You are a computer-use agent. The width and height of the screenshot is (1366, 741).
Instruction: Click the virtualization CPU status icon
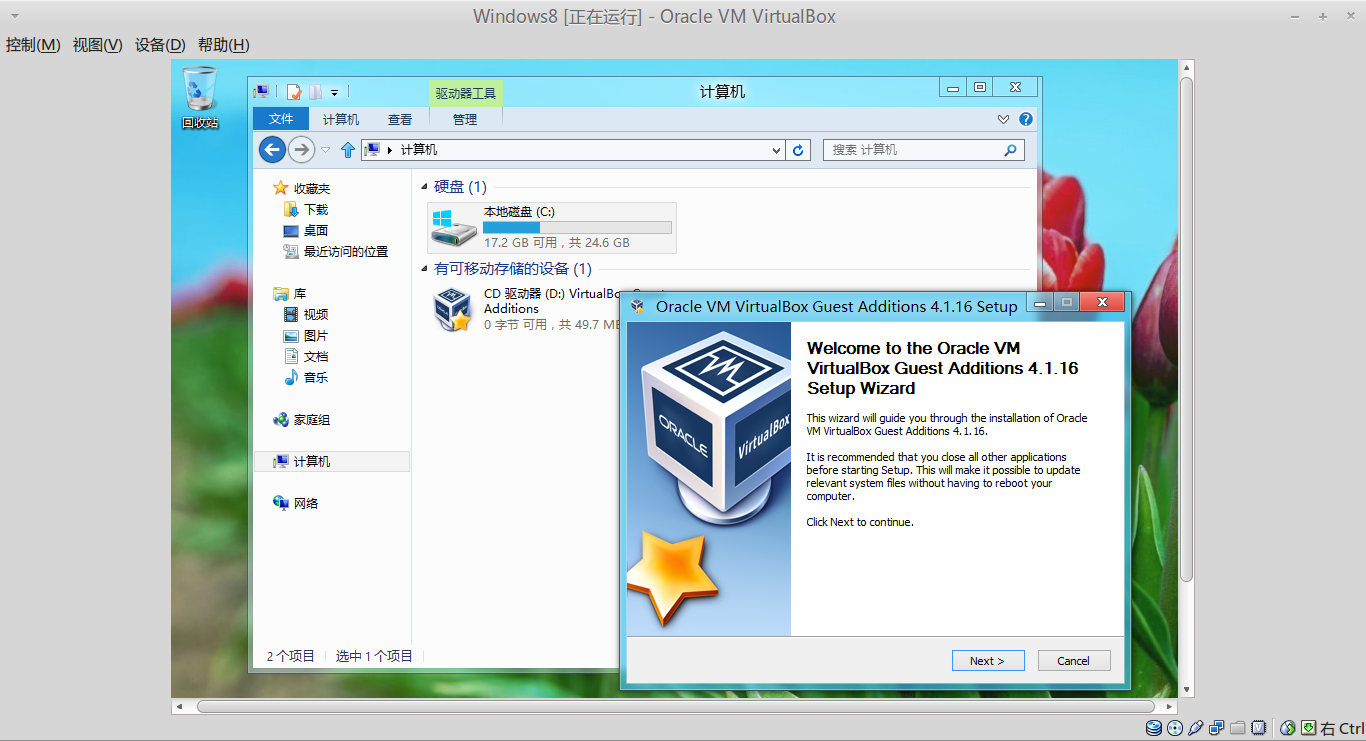1259,728
